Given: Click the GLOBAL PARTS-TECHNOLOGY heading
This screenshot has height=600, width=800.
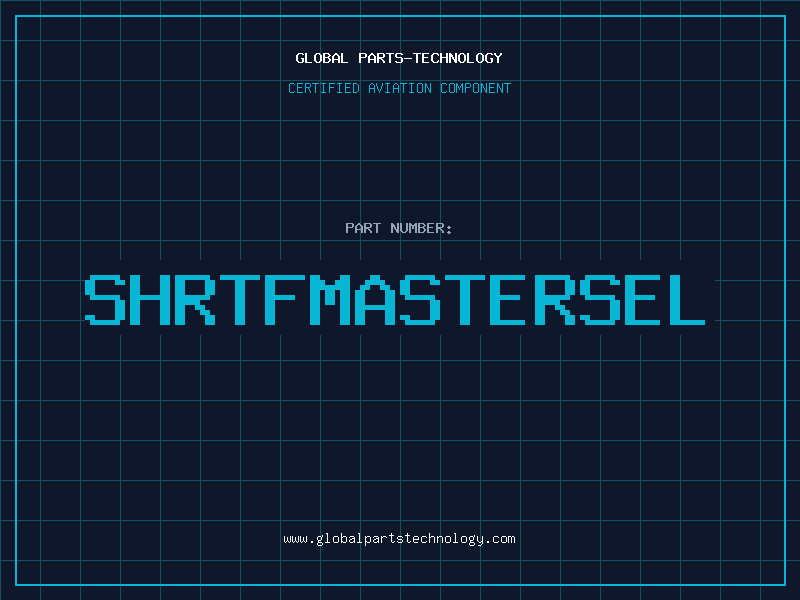Looking at the screenshot, I should [399, 58].
